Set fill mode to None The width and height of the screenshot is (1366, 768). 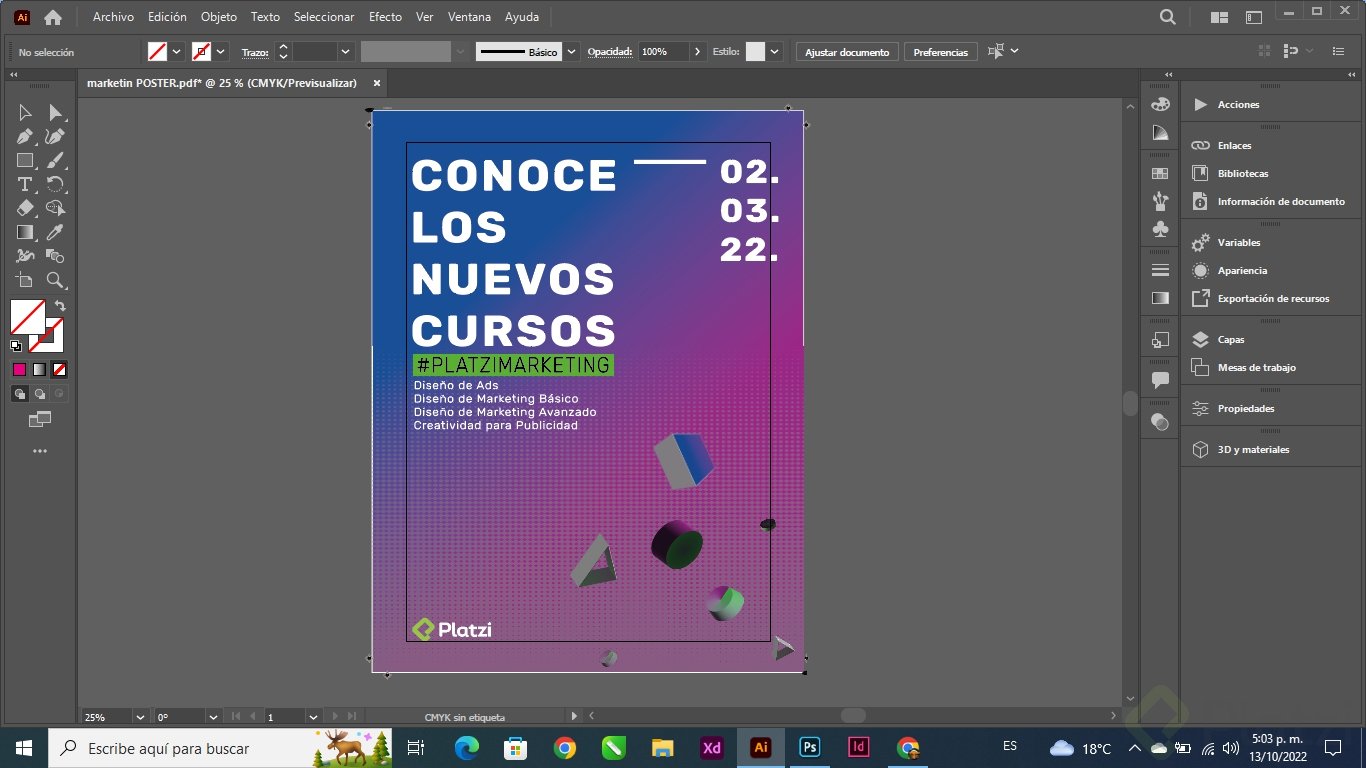click(x=59, y=370)
